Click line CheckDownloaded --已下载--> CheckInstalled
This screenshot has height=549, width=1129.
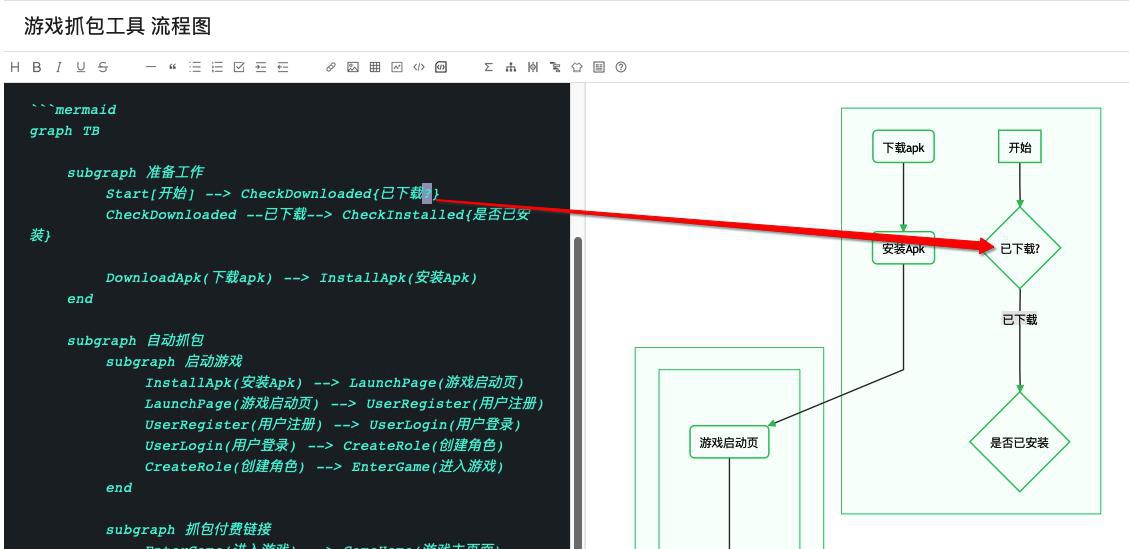(281, 225)
